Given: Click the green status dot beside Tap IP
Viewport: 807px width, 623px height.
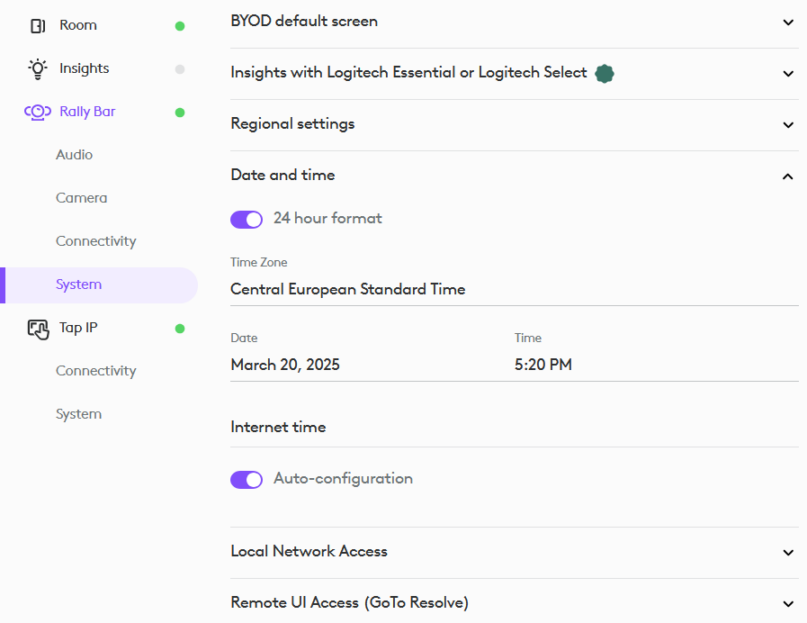Looking at the screenshot, I should point(180,327).
